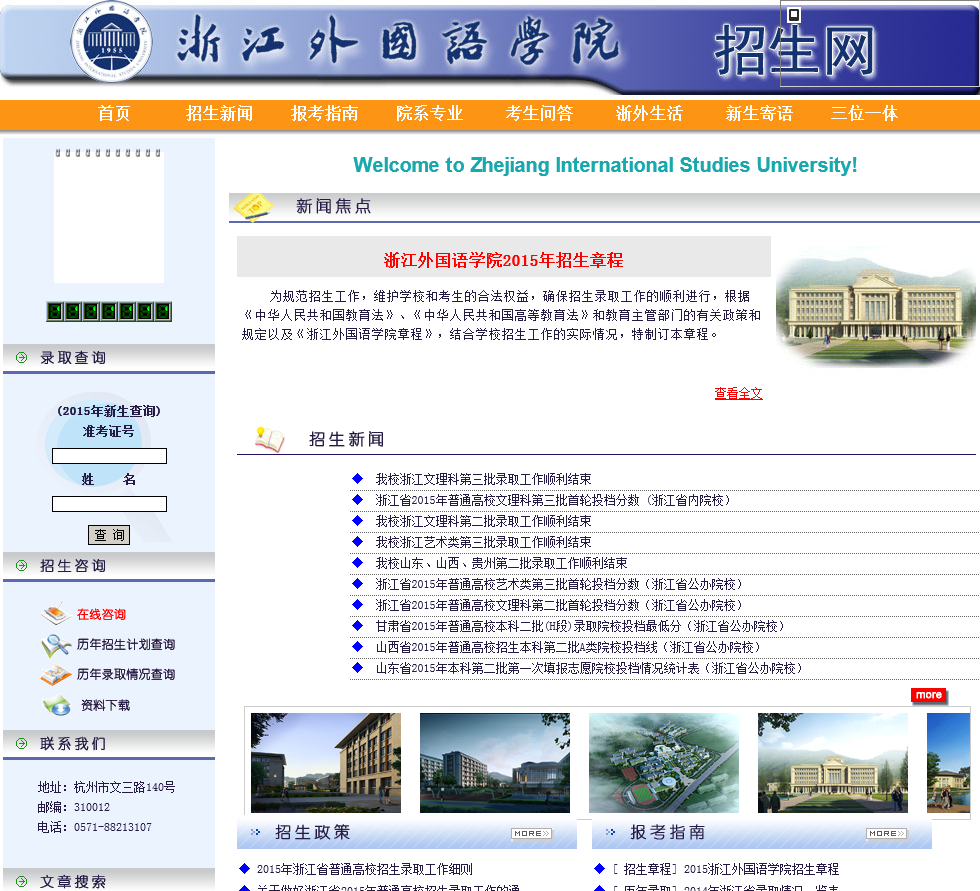The height and width of the screenshot is (891, 980).
Task: Open news 我校浙江文理科第三批录取工作顺利结束
Action: (483, 479)
